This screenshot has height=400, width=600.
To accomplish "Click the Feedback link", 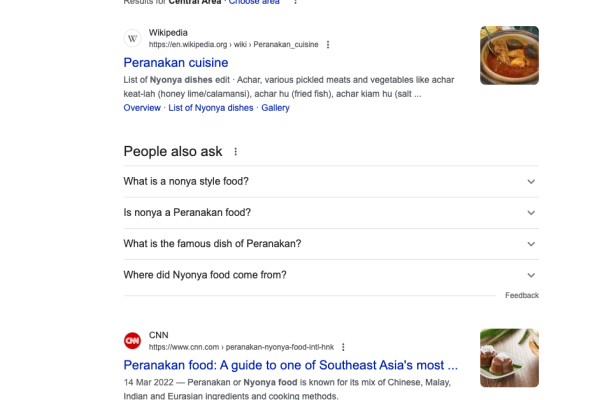I will pyautogui.click(x=522, y=296).
